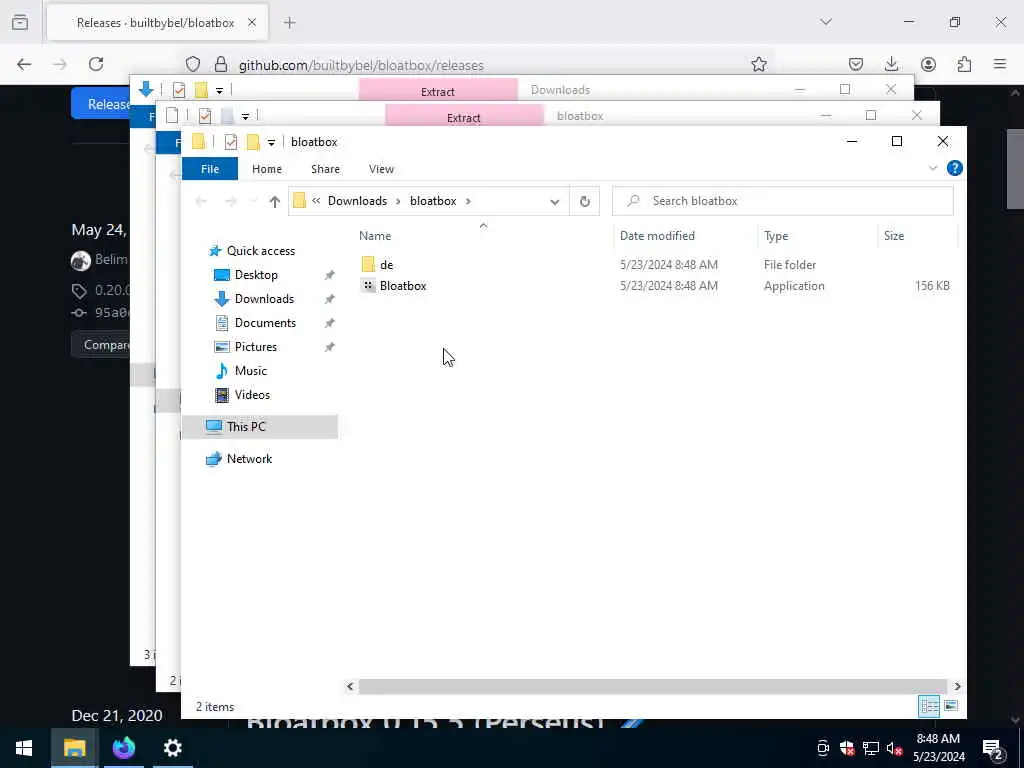Sort by Type column header
The image size is (1024, 768).
coord(776,236)
